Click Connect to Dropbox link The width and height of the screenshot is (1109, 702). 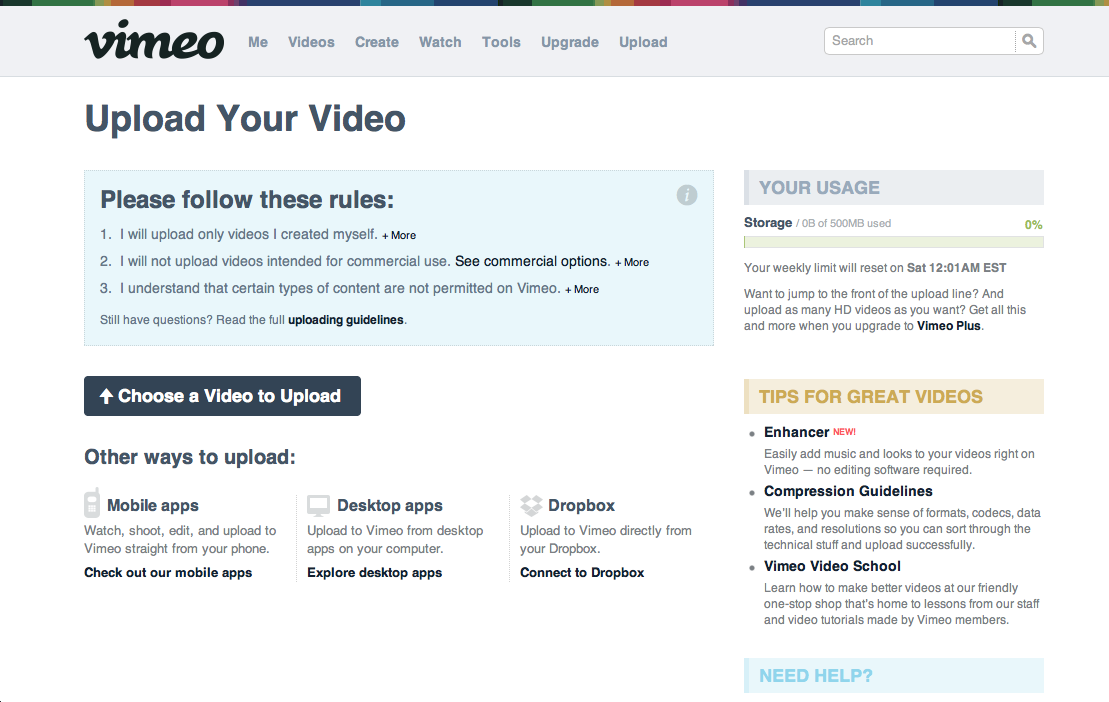coord(582,573)
